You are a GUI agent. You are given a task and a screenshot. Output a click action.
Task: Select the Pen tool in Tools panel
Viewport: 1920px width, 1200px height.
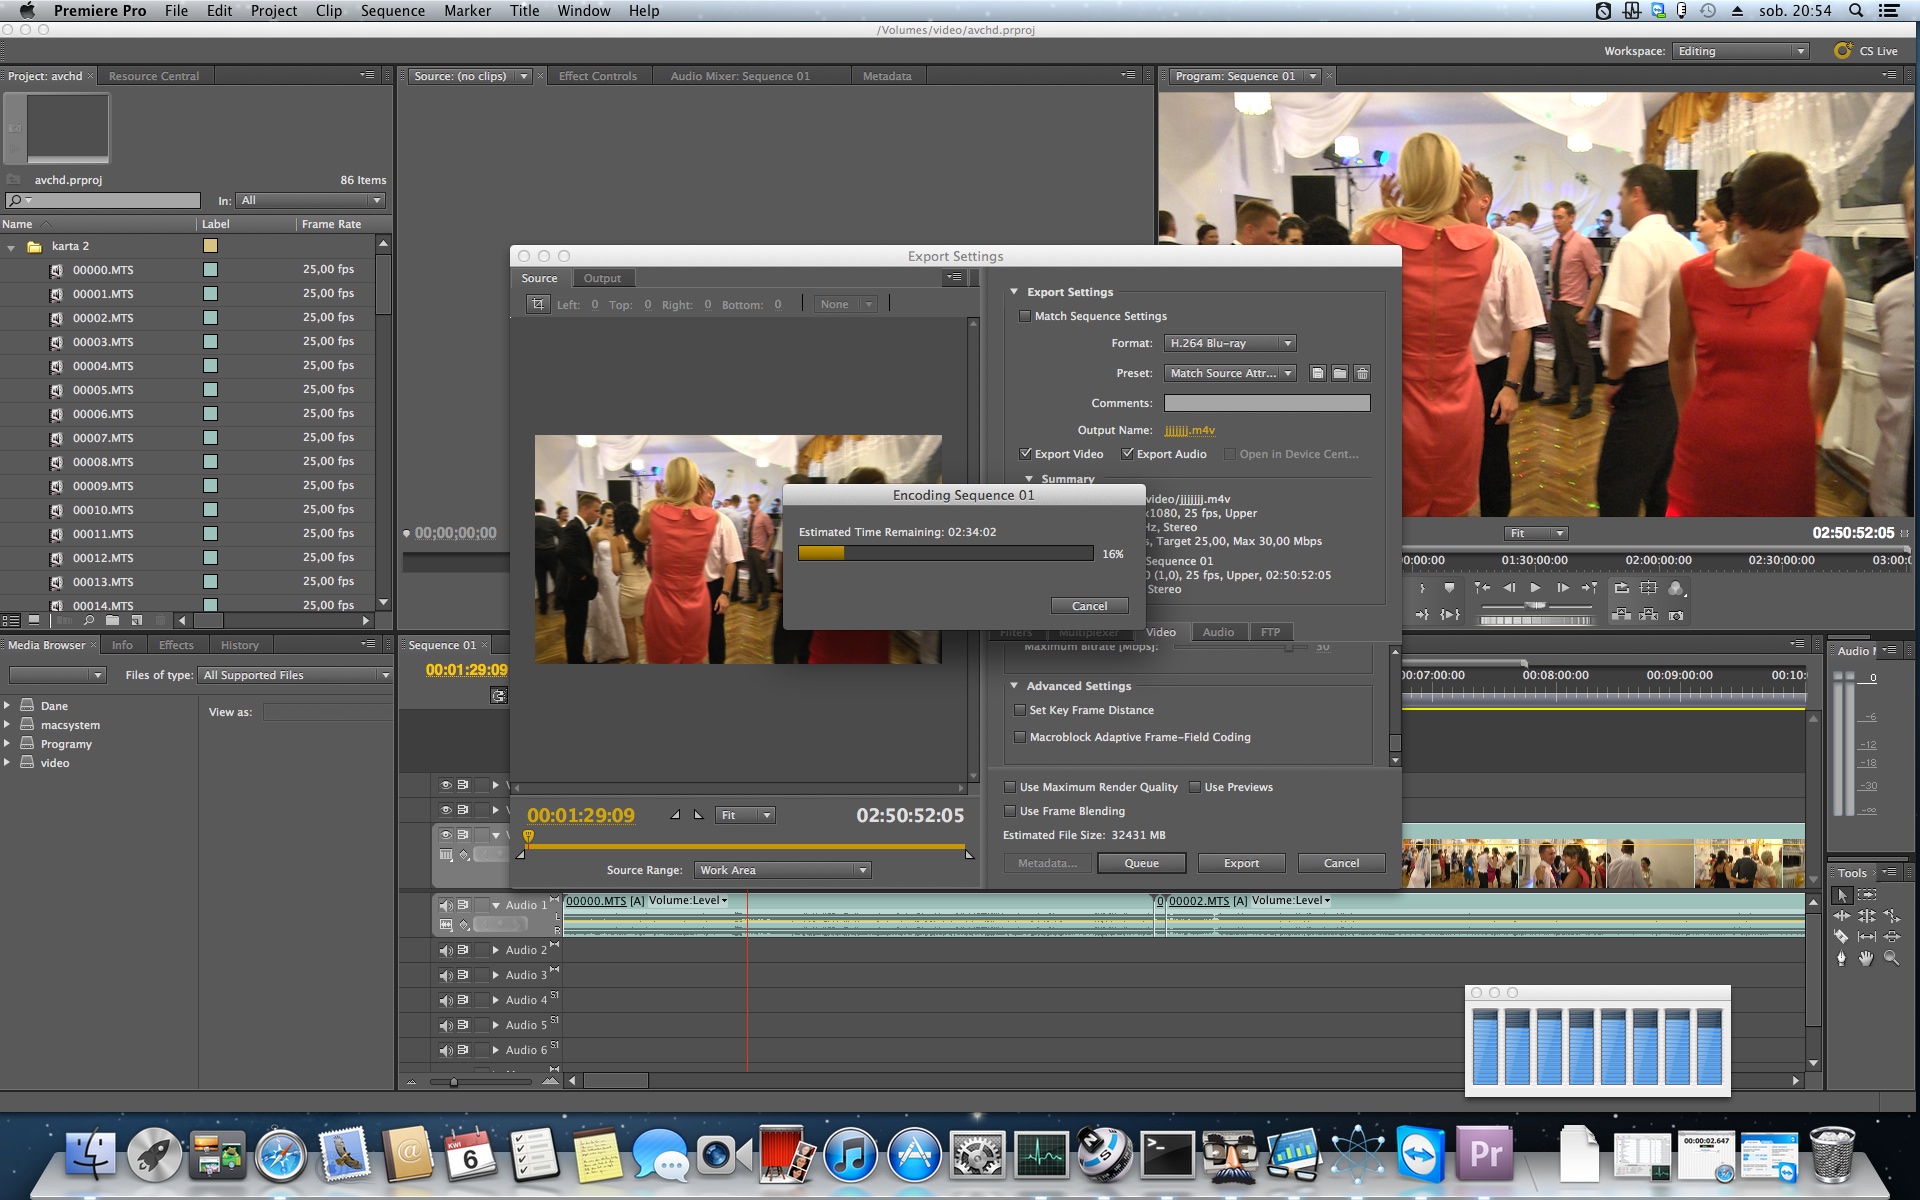click(x=1841, y=958)
